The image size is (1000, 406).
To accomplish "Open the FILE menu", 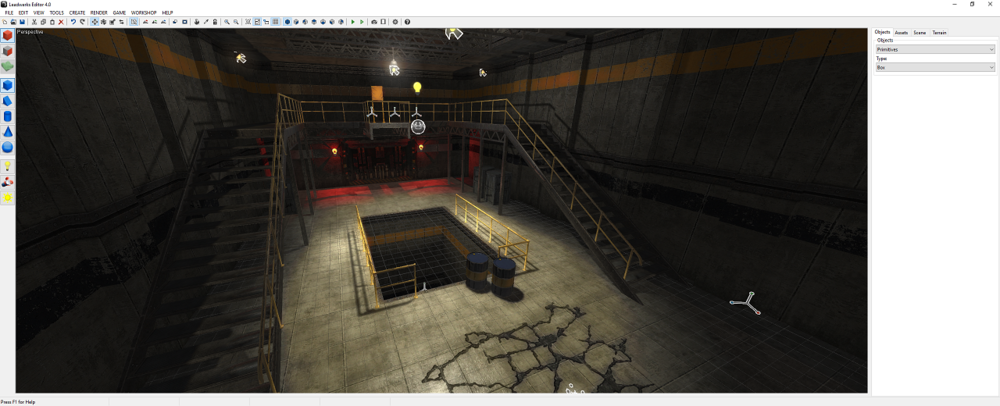I will pyautogui.click(x=9, y=13).
